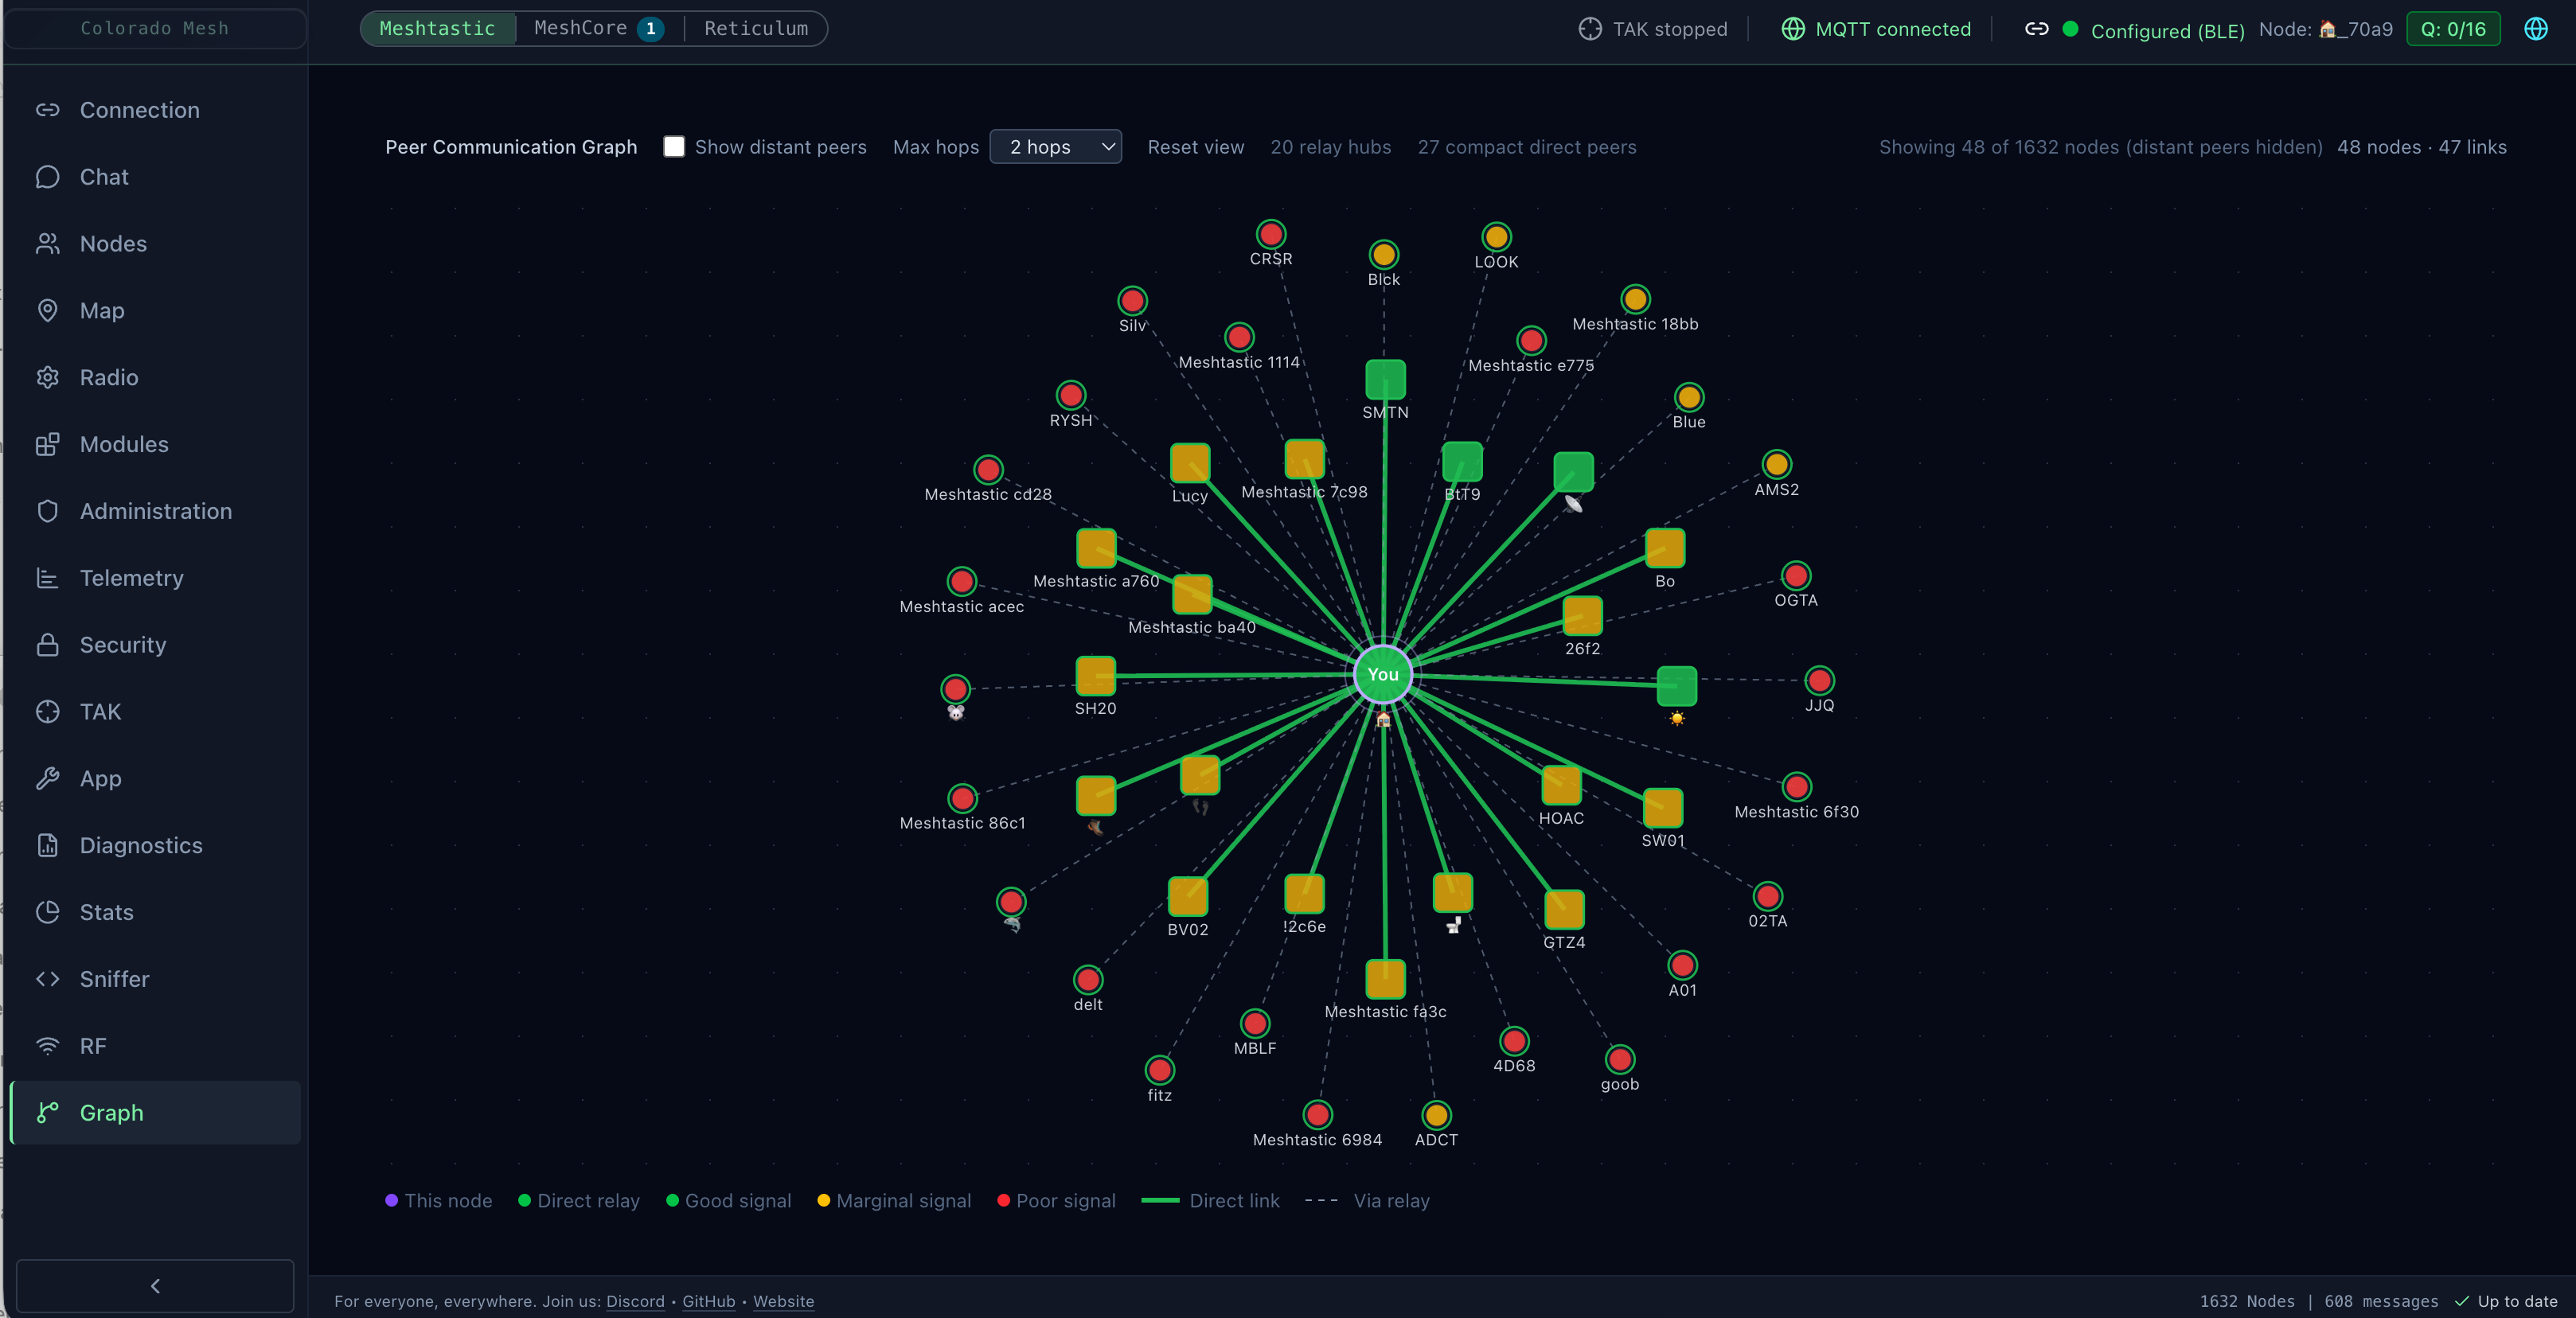Click the 'Up to date' status

tap(2507, 1301)
